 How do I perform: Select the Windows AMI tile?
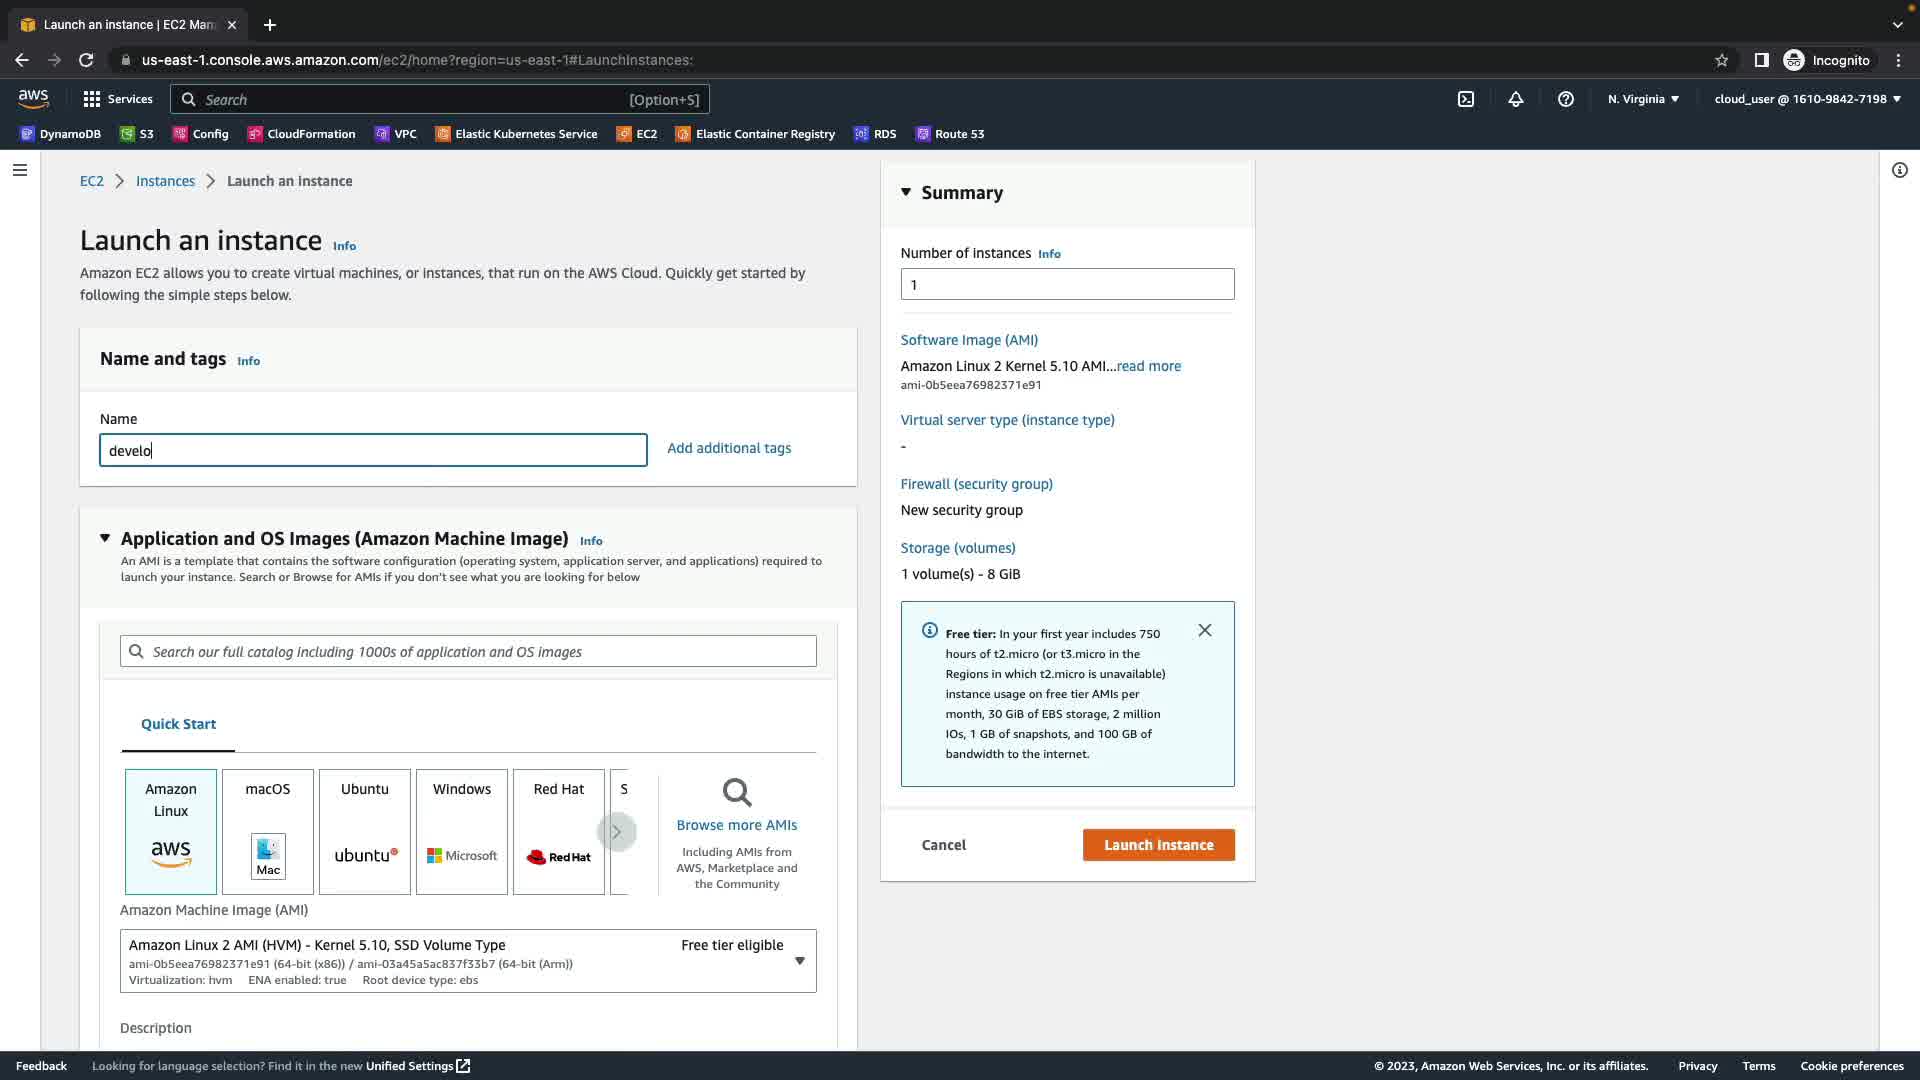click(x=462, y=831)
